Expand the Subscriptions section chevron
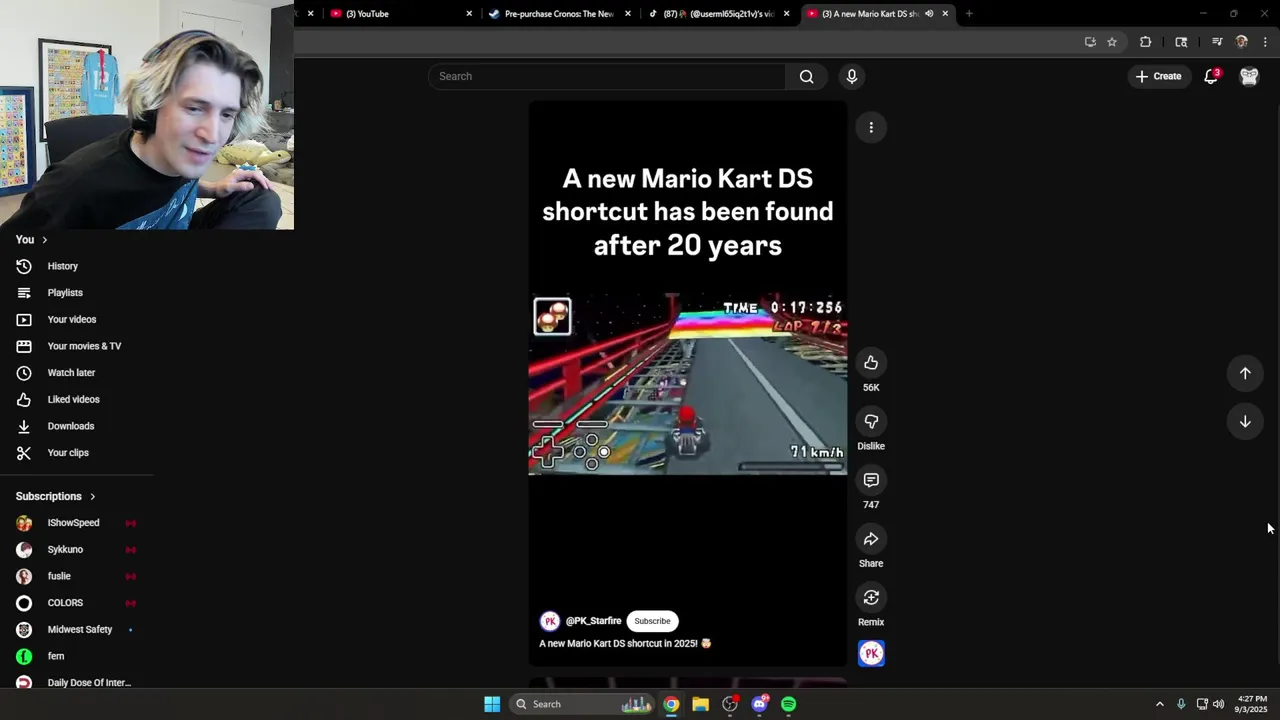The width and height of the screenshot is (1280, 720). point(92,497)
